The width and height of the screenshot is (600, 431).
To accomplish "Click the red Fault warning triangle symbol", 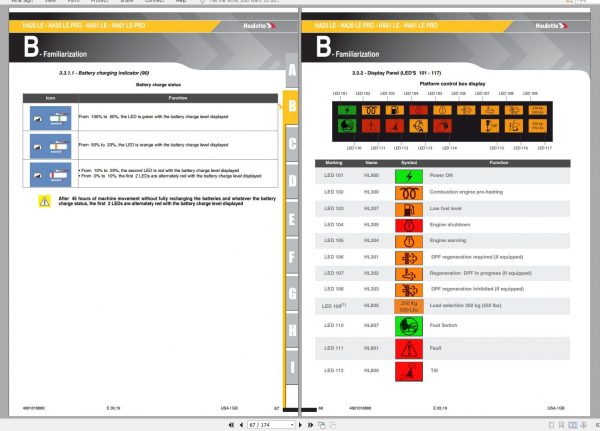I will (409, 349).
